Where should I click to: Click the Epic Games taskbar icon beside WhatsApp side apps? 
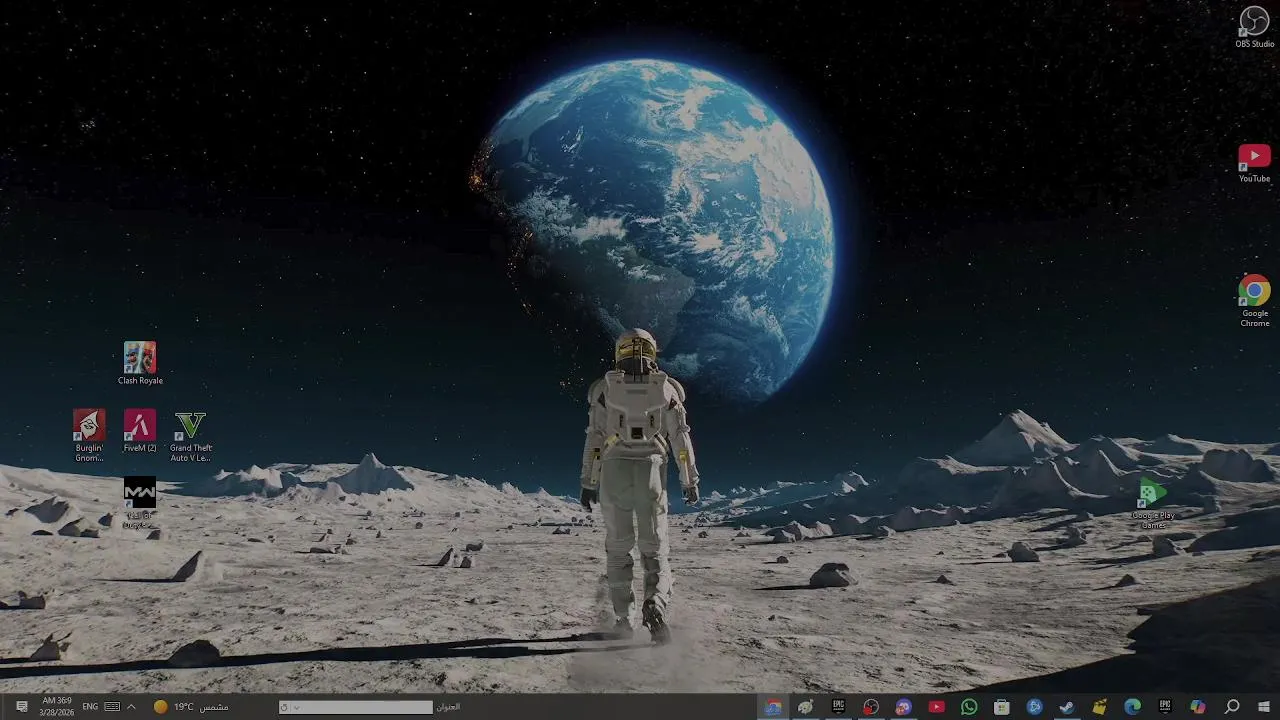click(x=838, y=707)
